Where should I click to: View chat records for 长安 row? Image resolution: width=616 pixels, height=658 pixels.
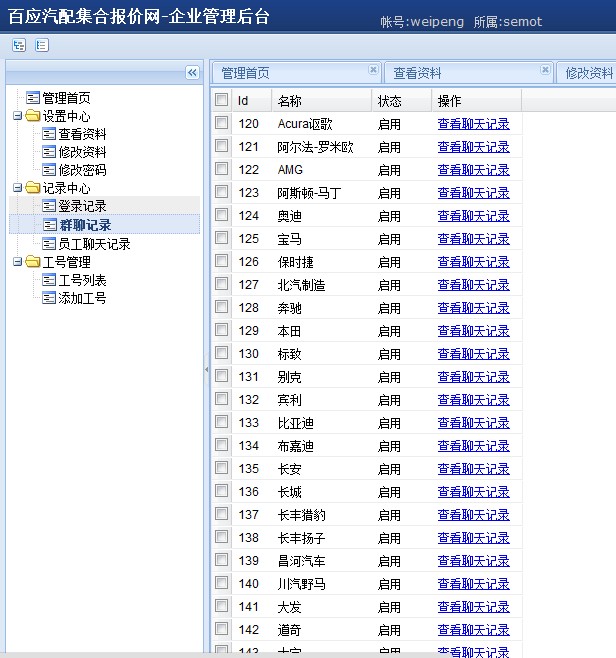[x=473, y=469]
